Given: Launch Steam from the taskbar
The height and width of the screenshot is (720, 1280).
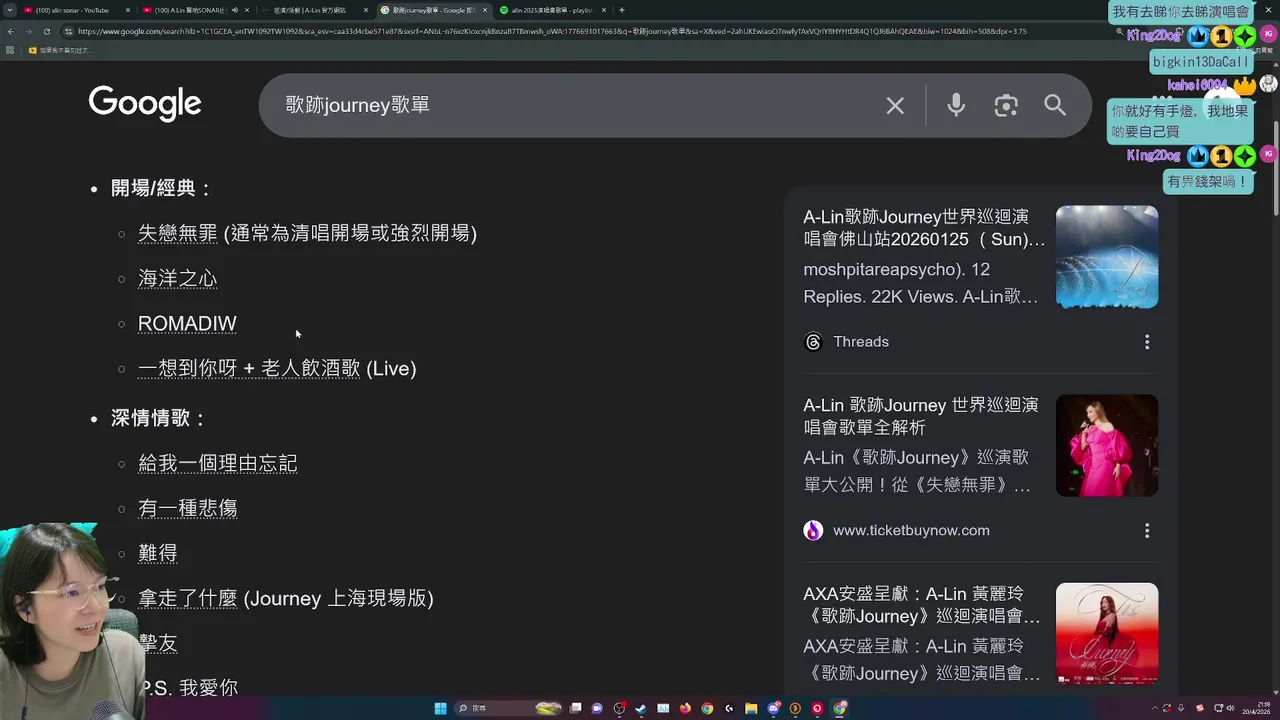Looking at the screenshot, I should 641,708.
